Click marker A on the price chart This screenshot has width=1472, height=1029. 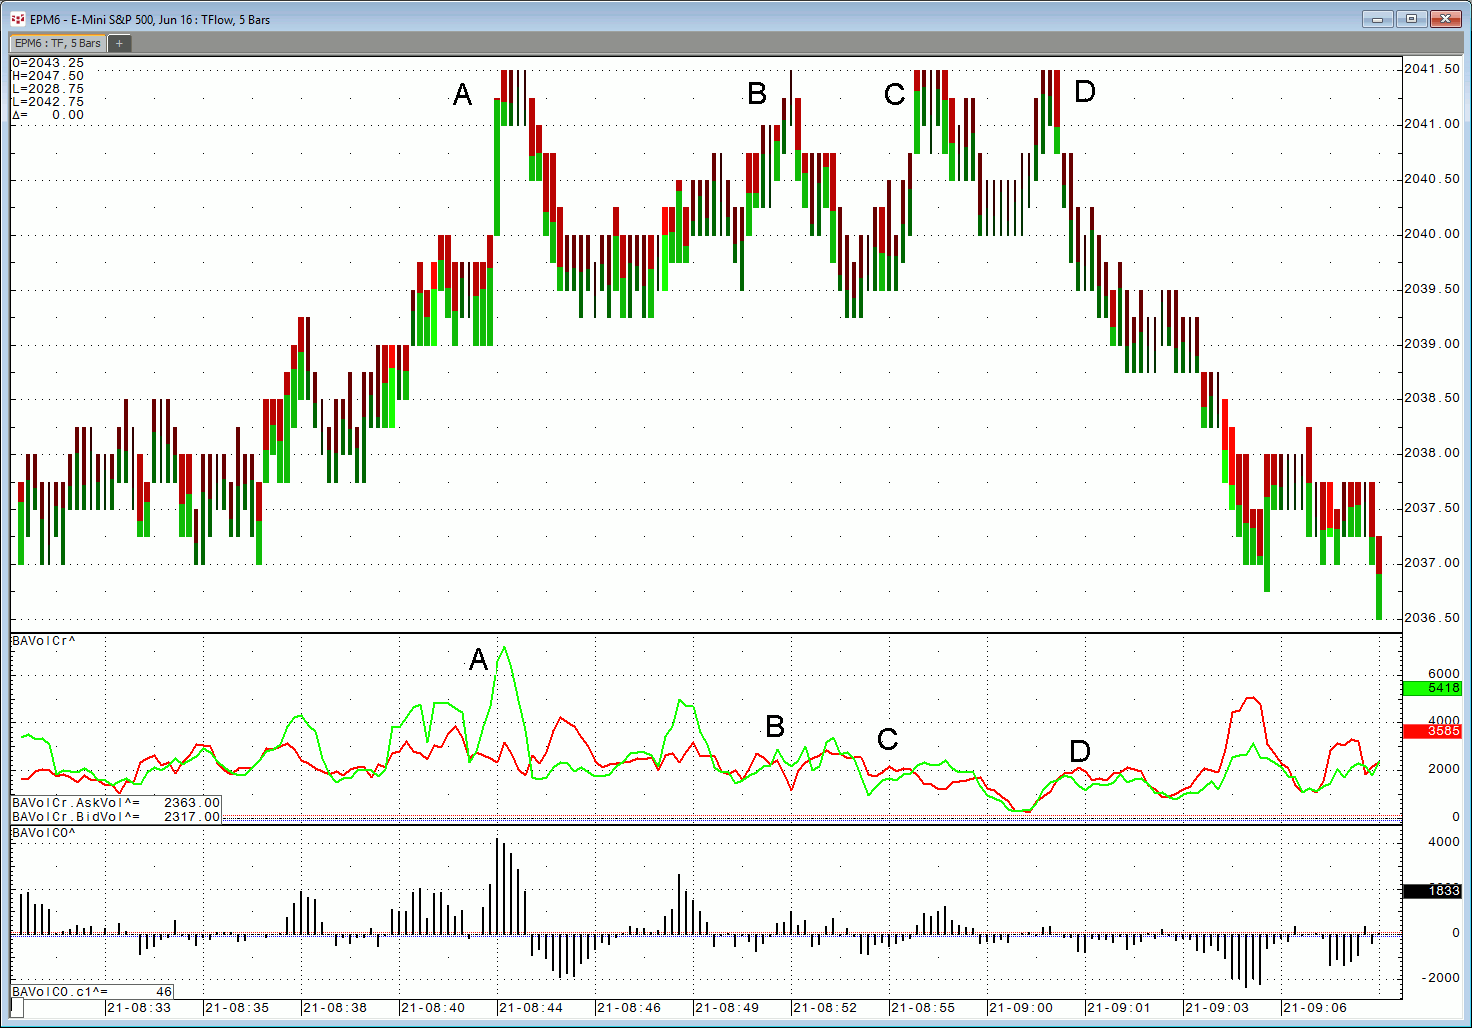click(462, 95)
